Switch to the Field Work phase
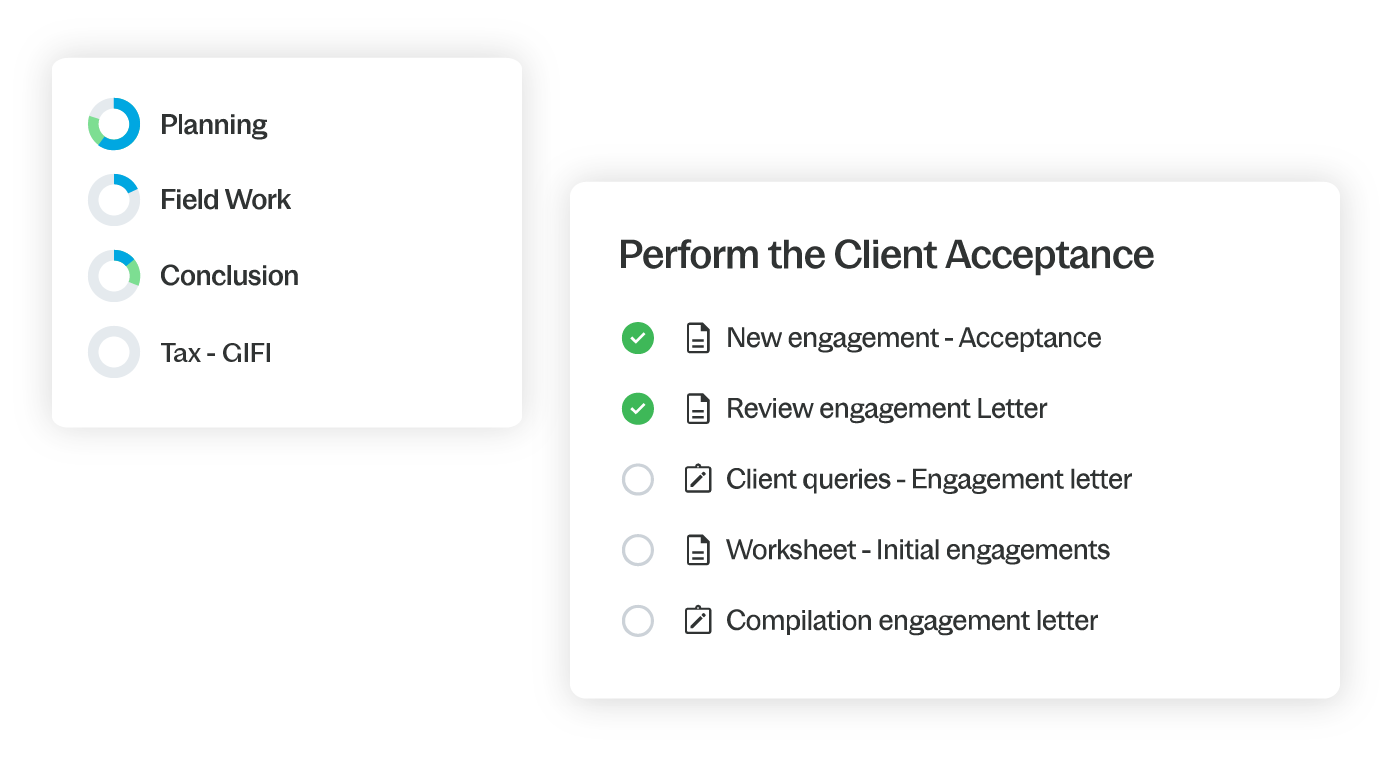 tap(225, 200)
